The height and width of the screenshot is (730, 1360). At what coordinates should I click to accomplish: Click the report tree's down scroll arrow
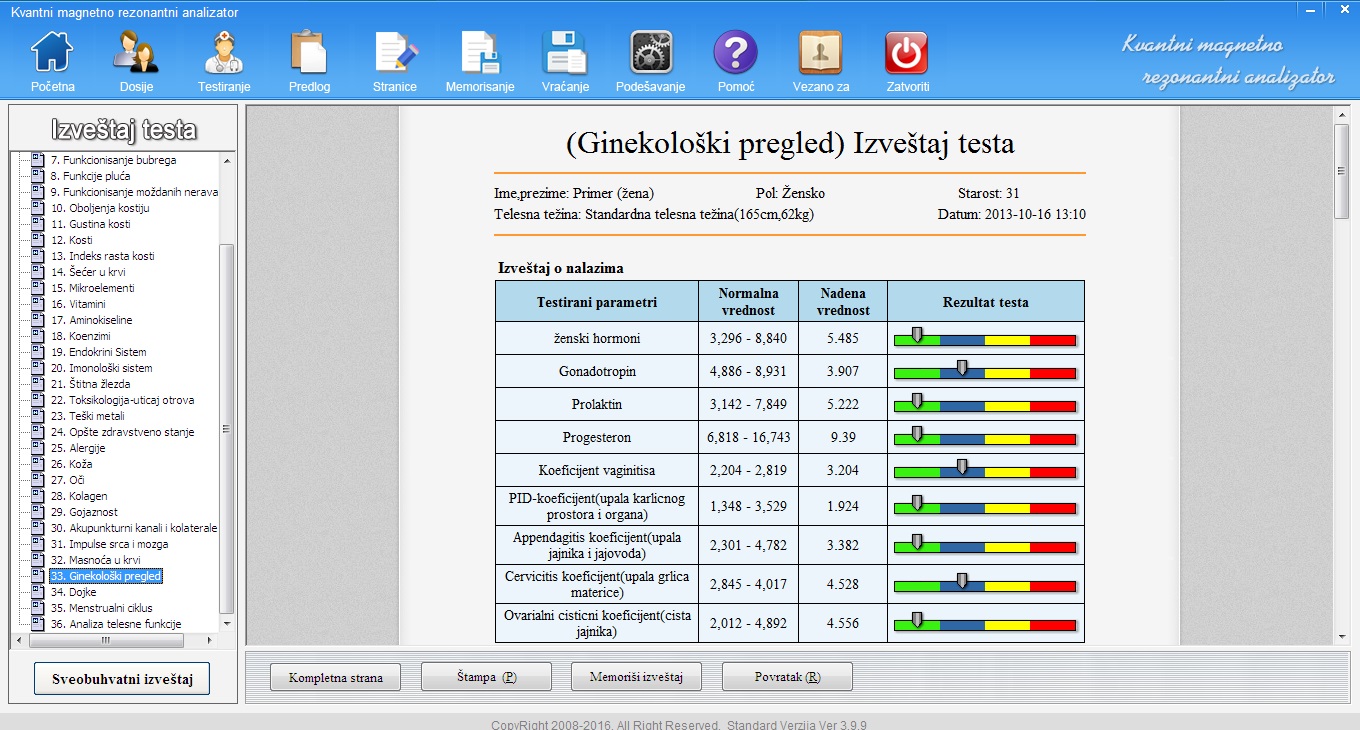[x=227, y=624]
